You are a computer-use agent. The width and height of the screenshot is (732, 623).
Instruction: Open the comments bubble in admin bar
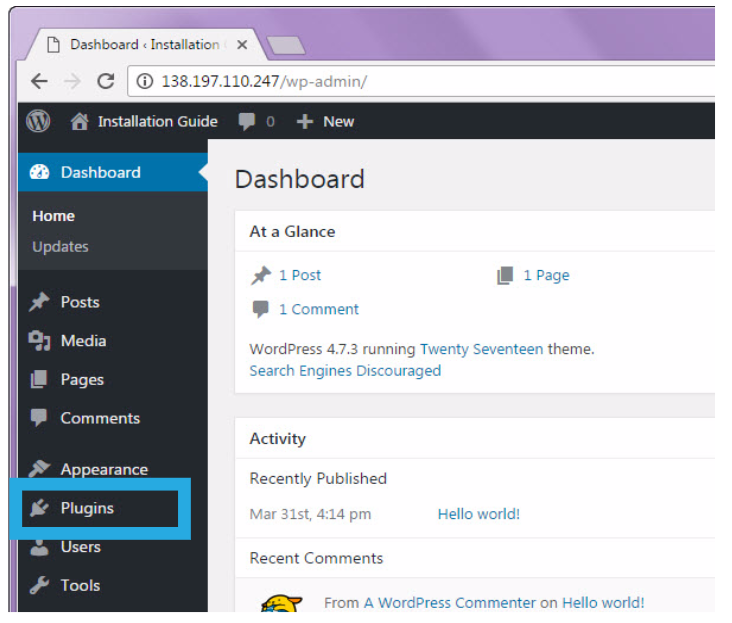click(x=247, y=121)
